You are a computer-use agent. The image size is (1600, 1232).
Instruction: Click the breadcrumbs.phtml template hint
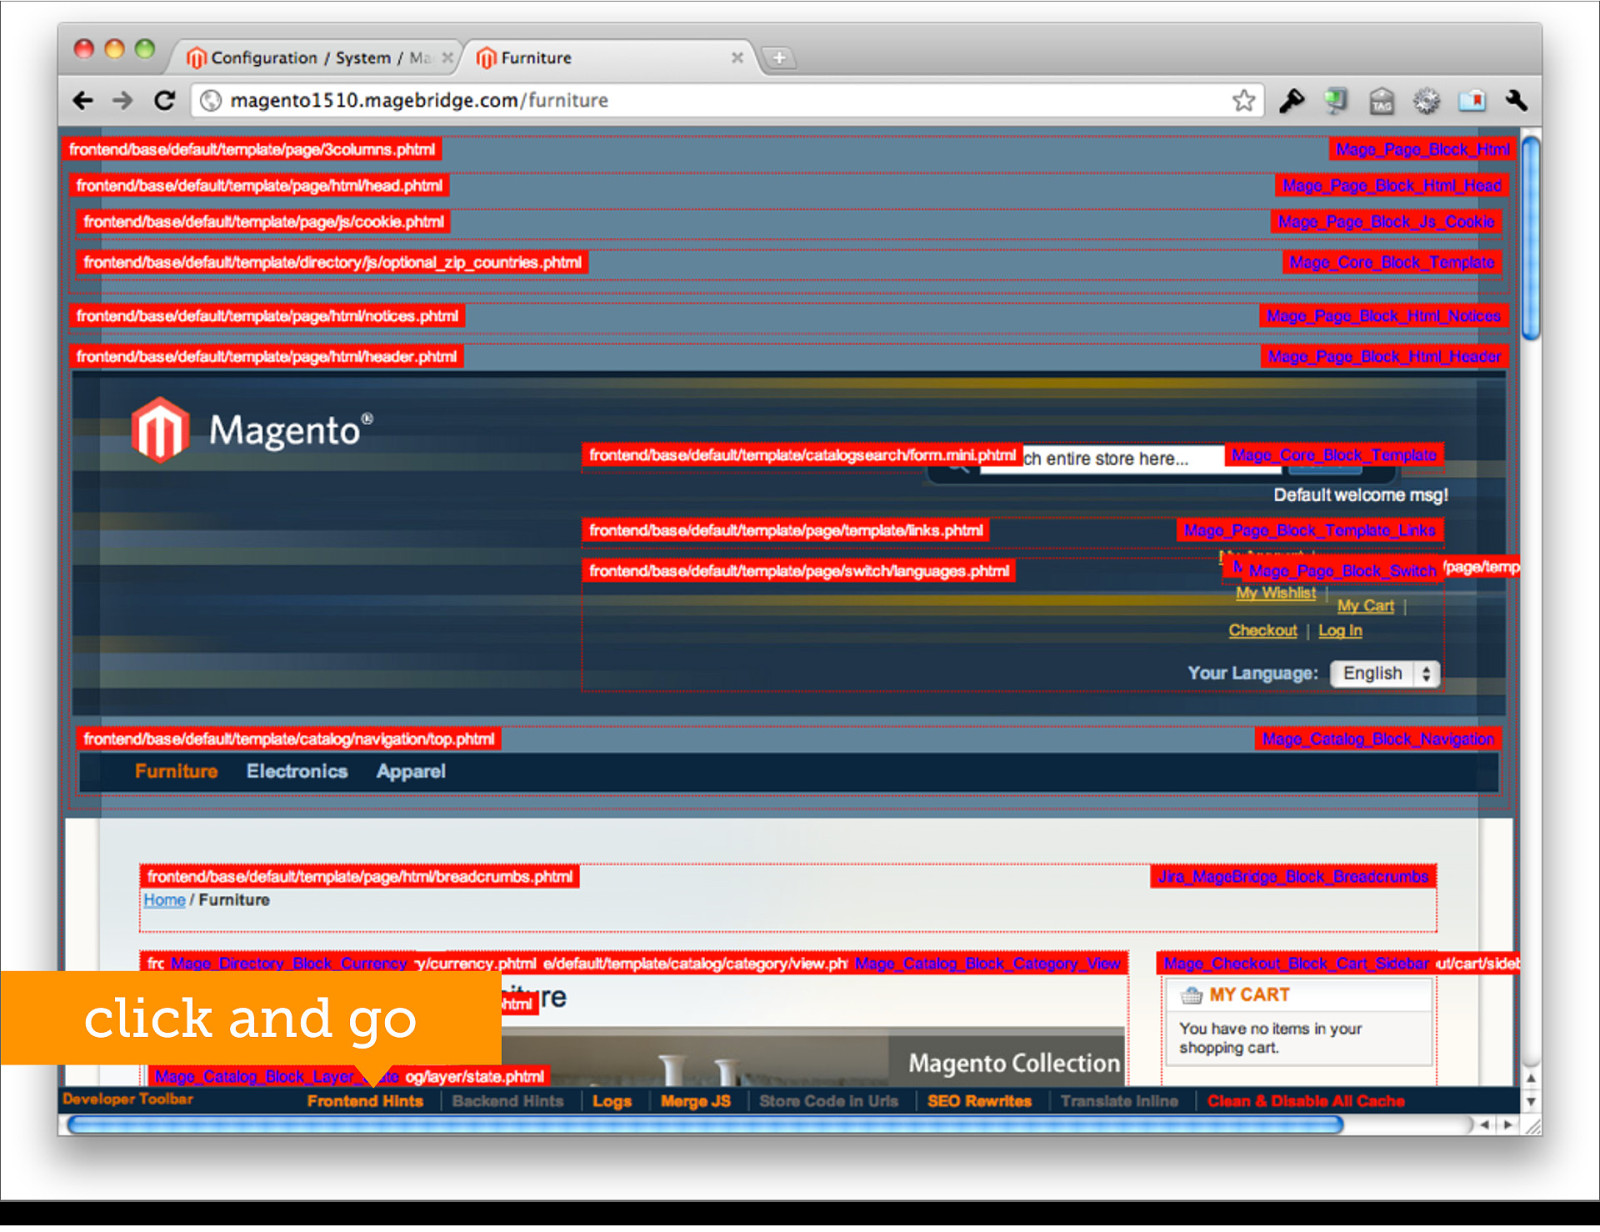360,876
